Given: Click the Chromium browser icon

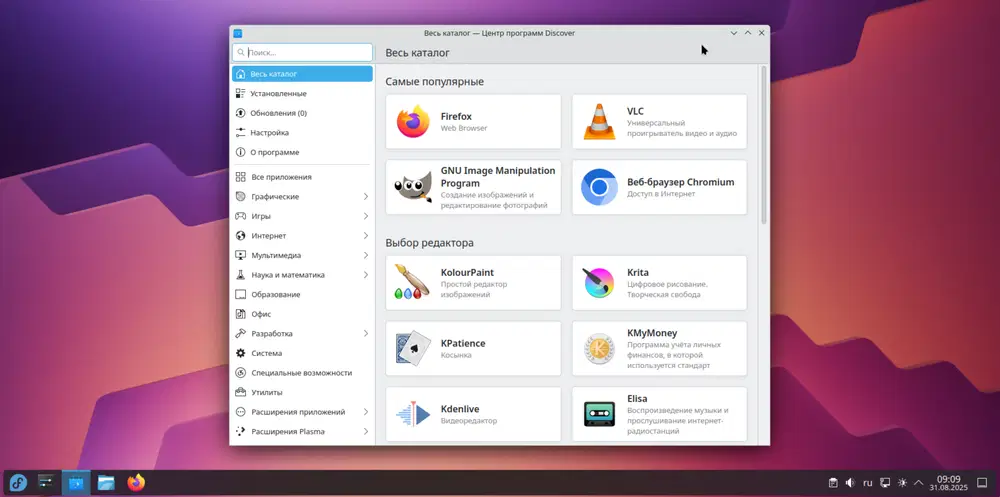Looking at the screenshot, I should click(x=599, y=187).
